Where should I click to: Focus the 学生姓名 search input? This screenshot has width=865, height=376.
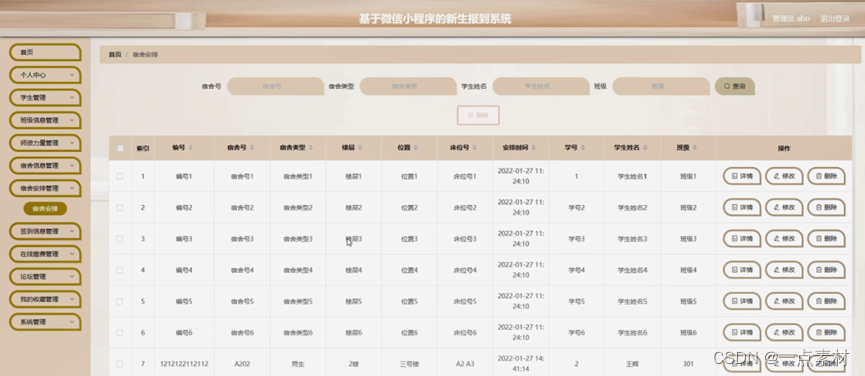[x=541, y=87]
